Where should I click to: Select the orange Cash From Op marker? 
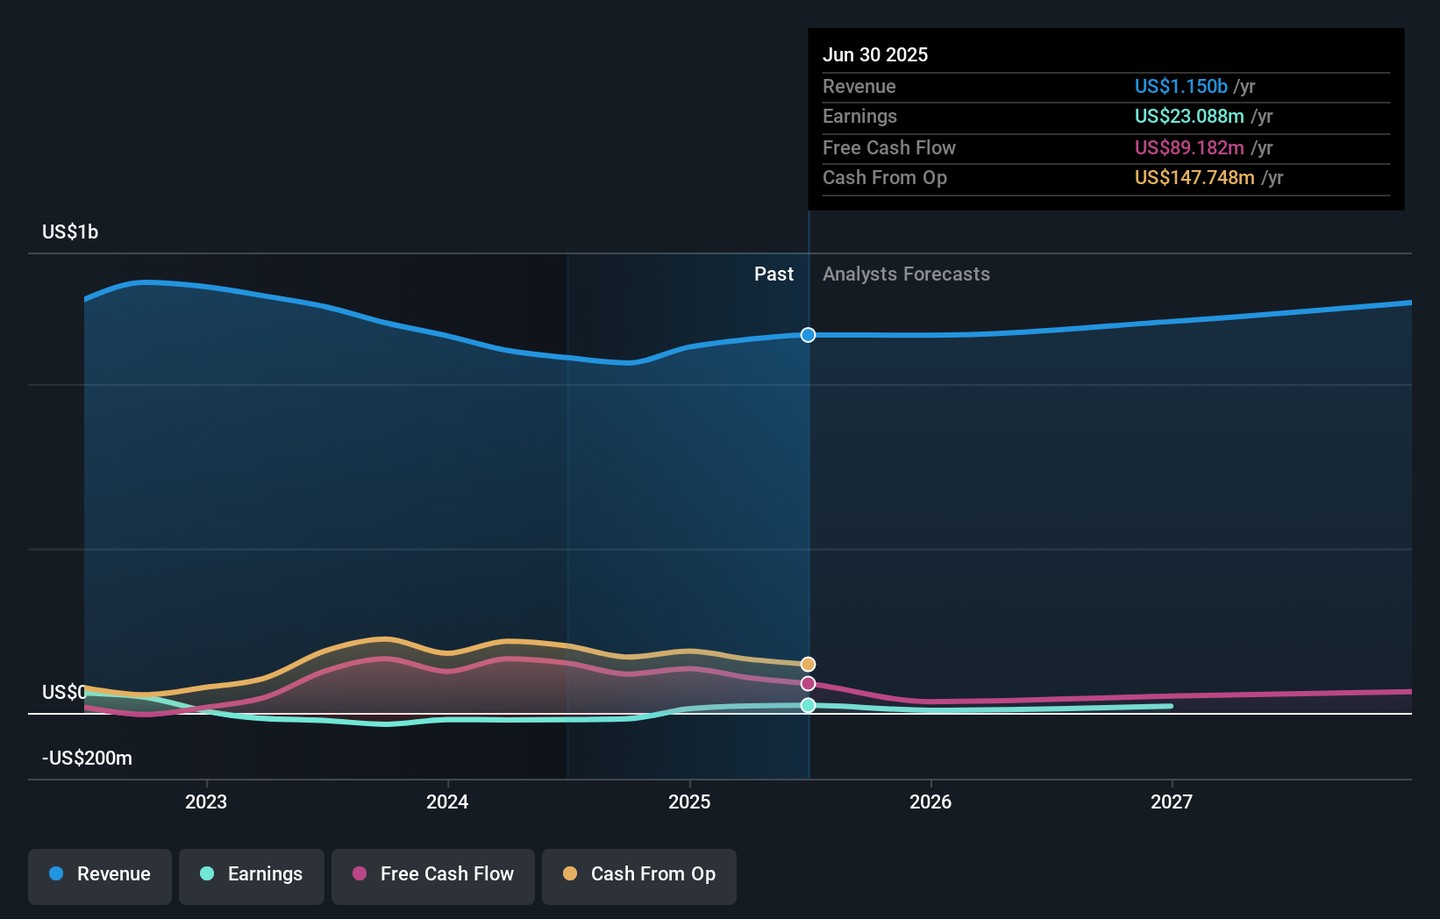point(808,664)
